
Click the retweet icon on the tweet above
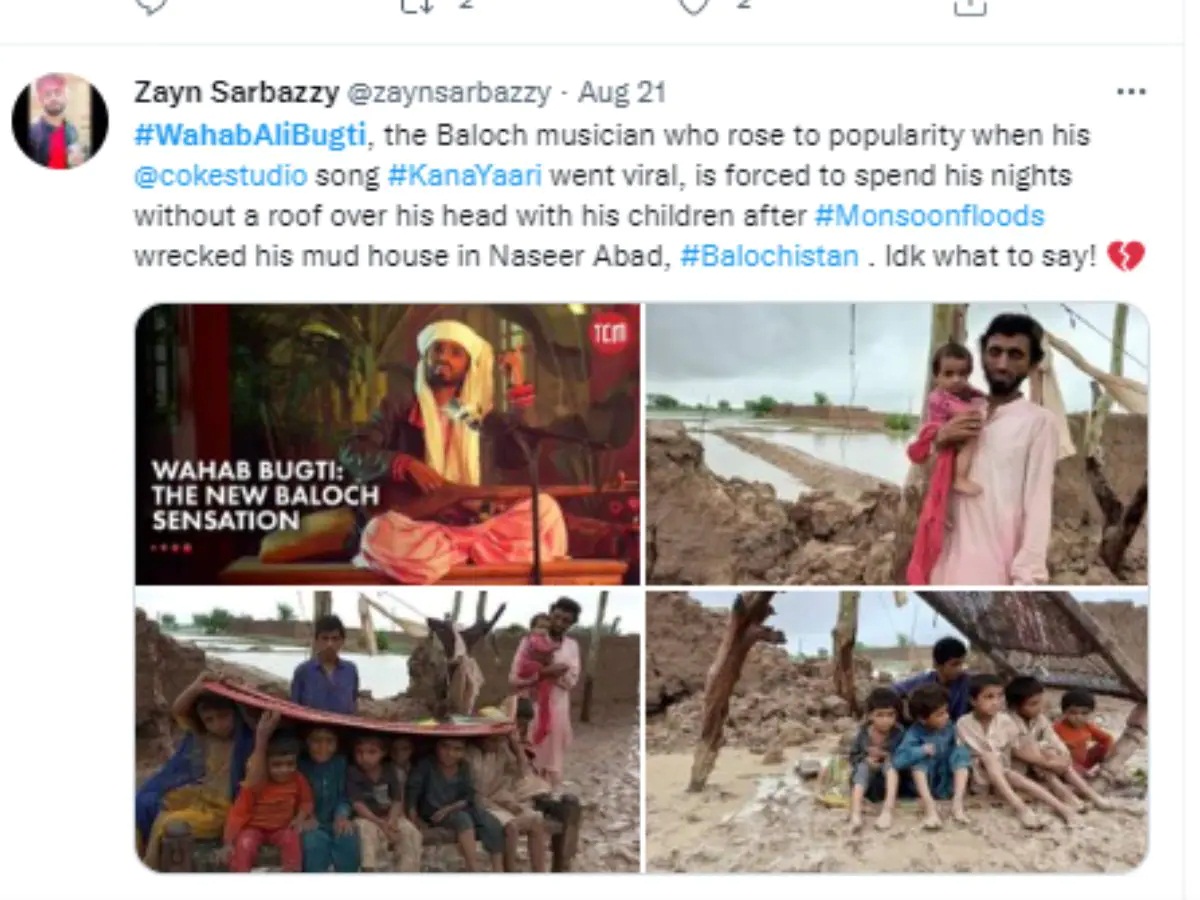(416, 5)
